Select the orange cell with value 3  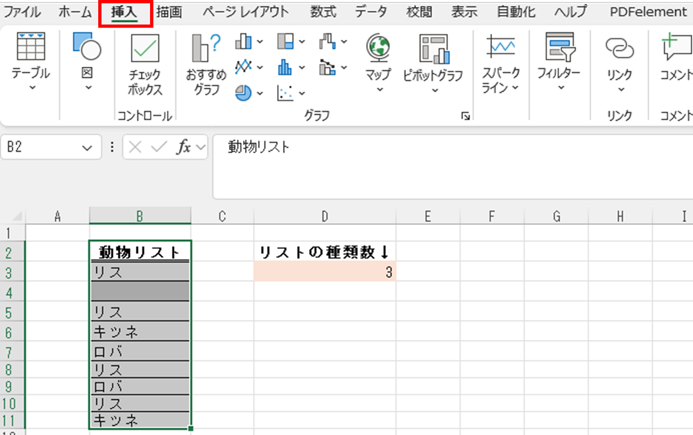(324, 272)
